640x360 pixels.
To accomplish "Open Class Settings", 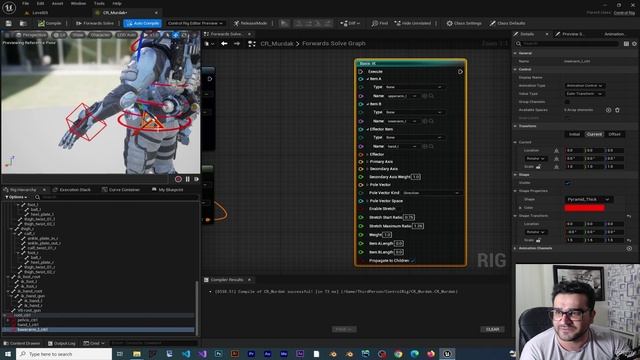I will 464,23.
